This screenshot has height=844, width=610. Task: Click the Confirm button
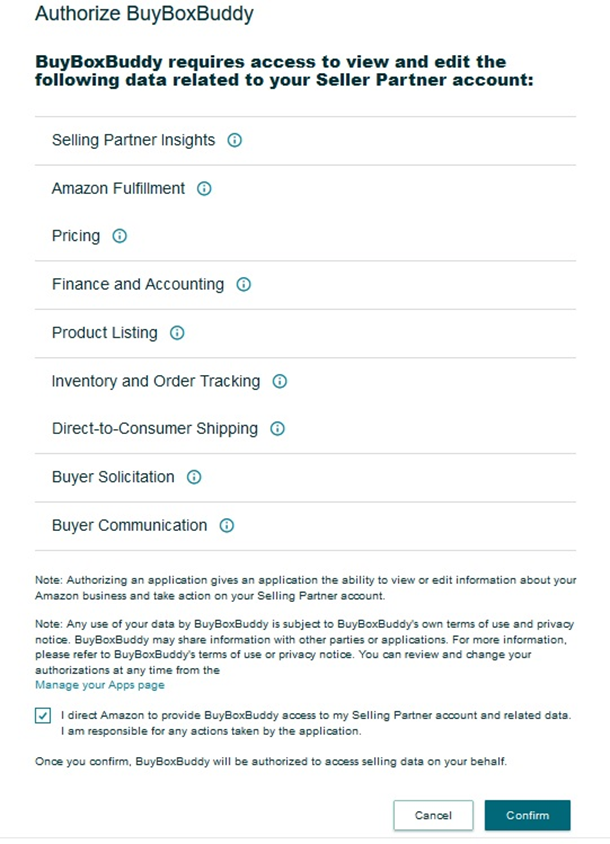point(528,815)
